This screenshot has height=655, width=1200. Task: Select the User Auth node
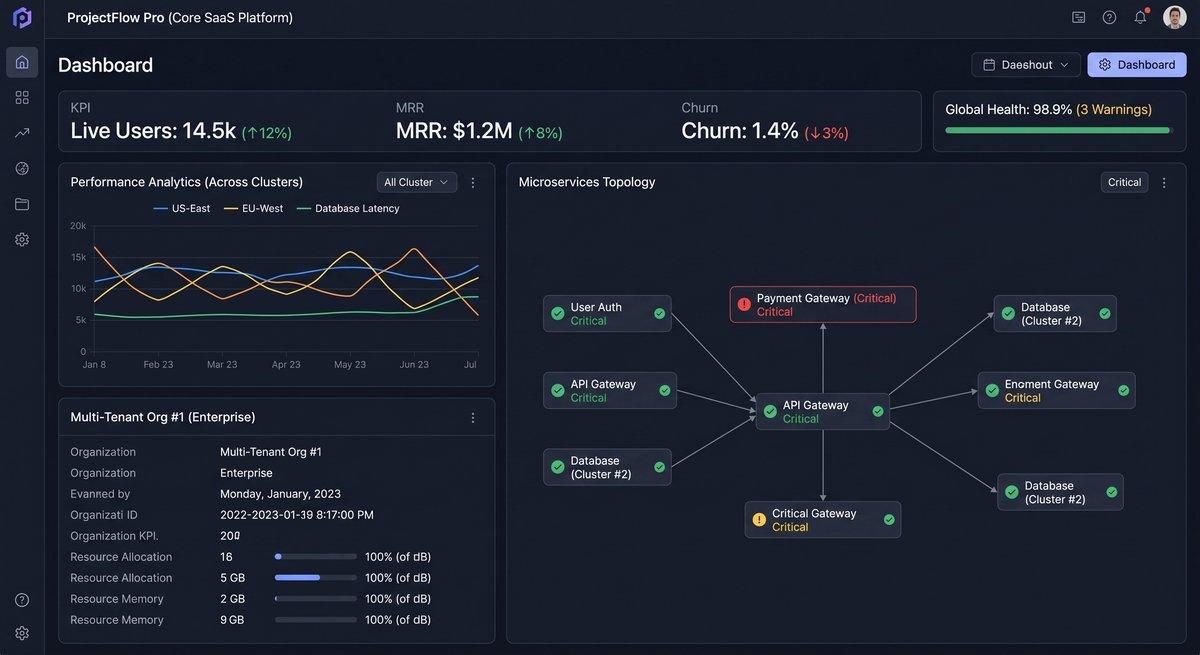point(607,314)
